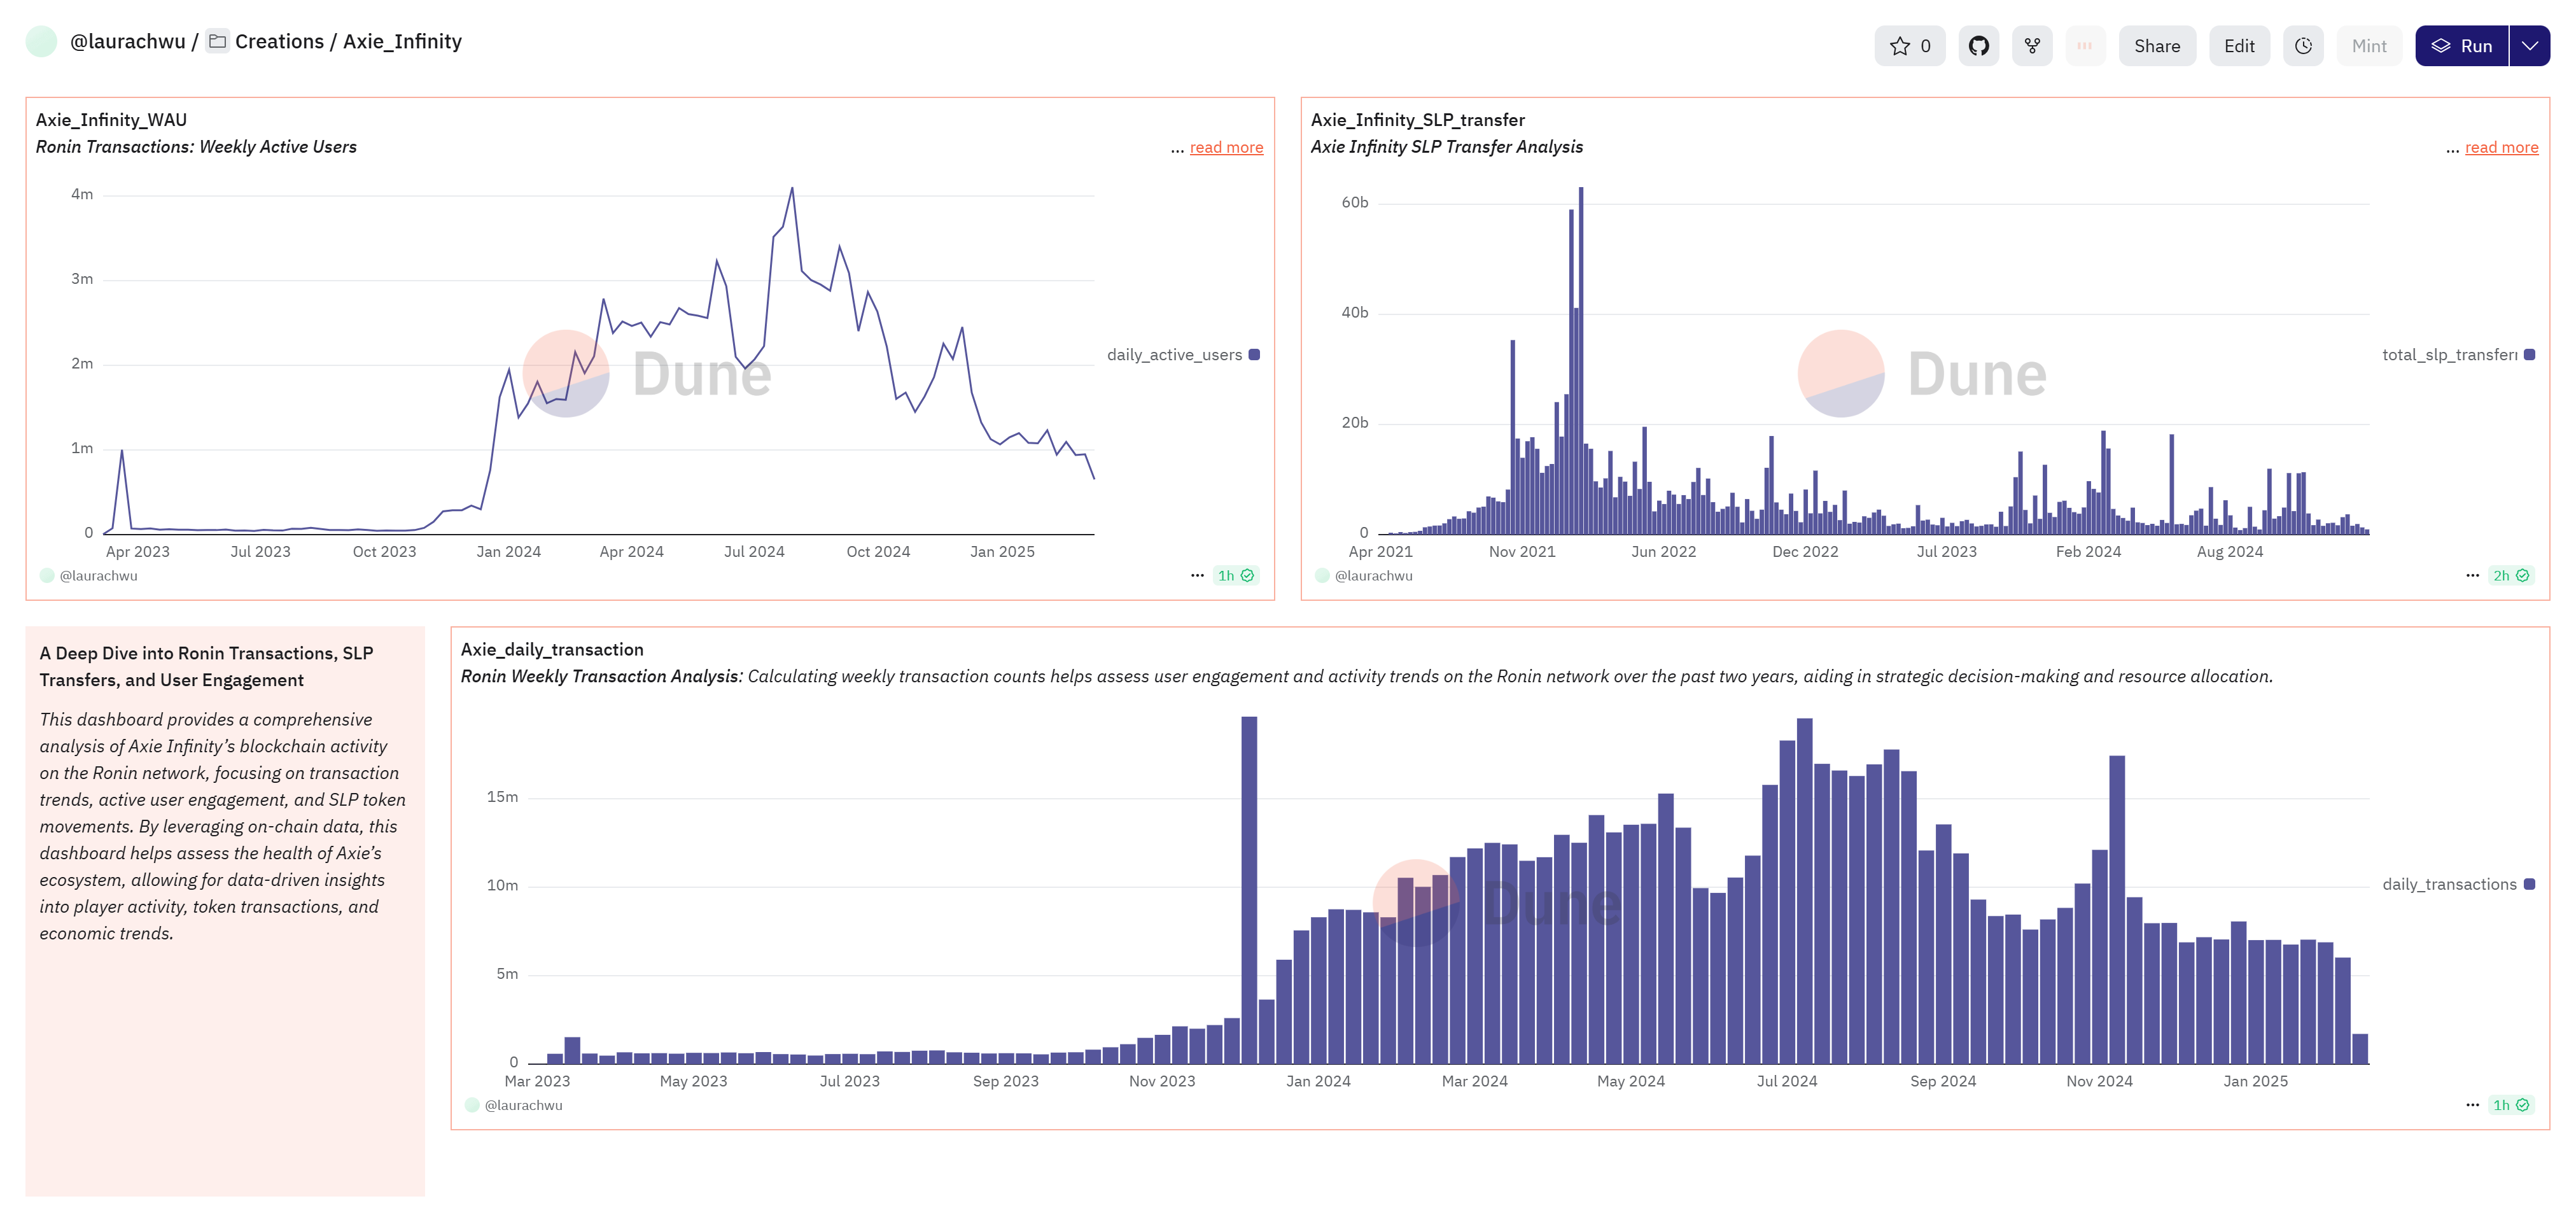Click the author avatar under SLP transfer chart
The width and height of the screenshot is (2576, 1222).
[x=1322, y=576]
